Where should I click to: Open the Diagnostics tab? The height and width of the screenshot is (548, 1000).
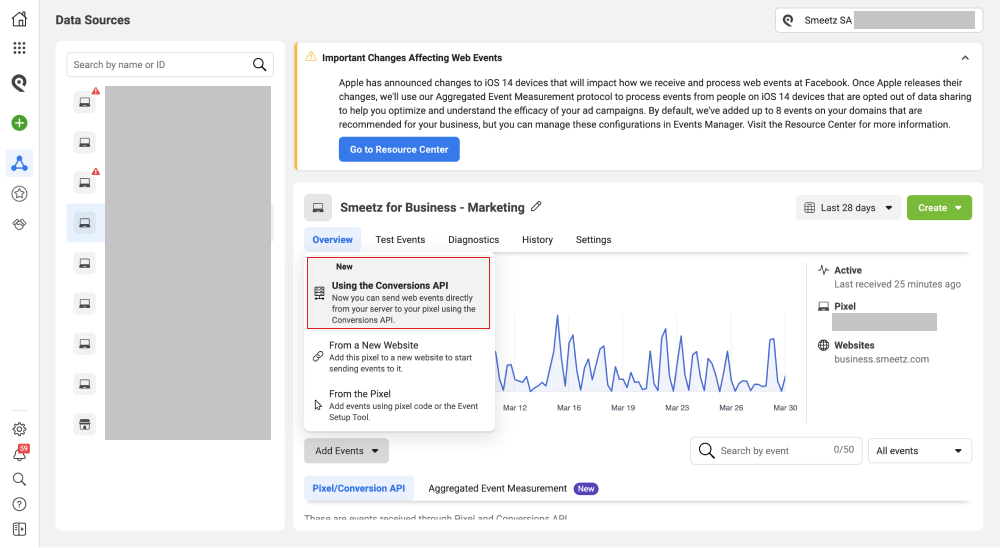click(473, 240)
